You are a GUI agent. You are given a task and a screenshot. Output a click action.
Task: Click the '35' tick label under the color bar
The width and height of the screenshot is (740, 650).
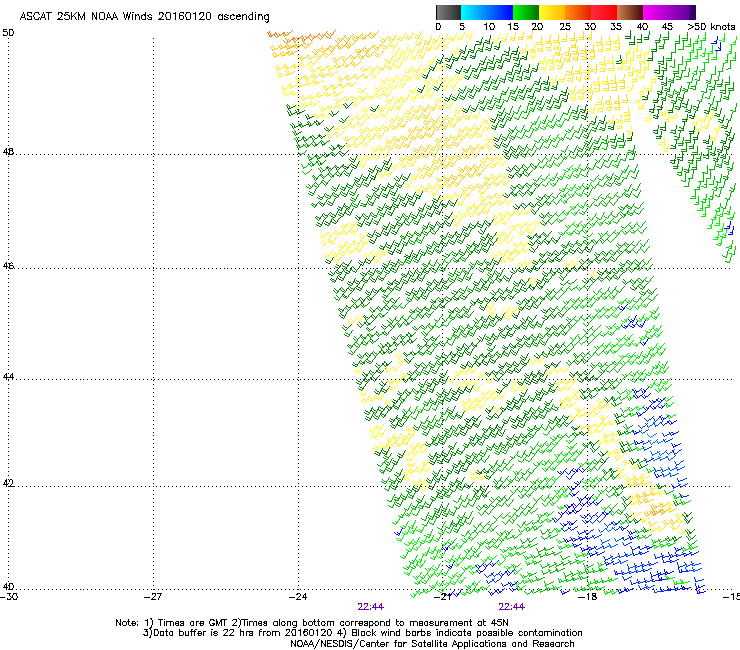616,27
